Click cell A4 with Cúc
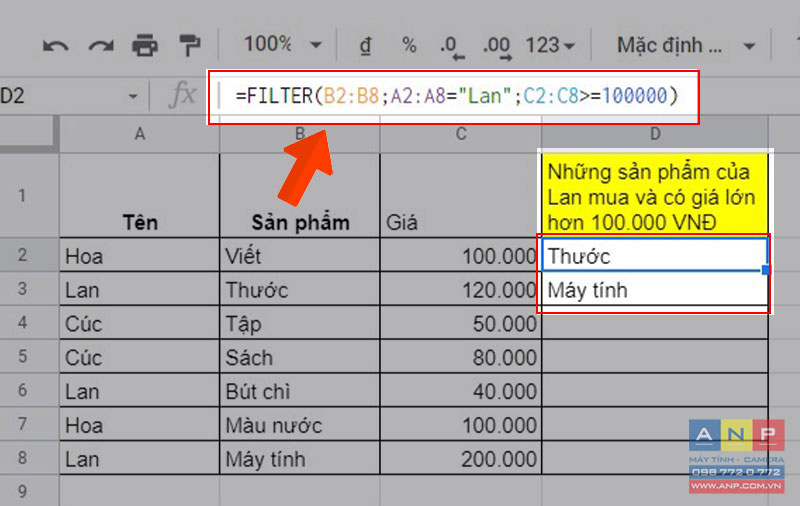The height and width of the screenshot is (506, 800). pos(140,322)
